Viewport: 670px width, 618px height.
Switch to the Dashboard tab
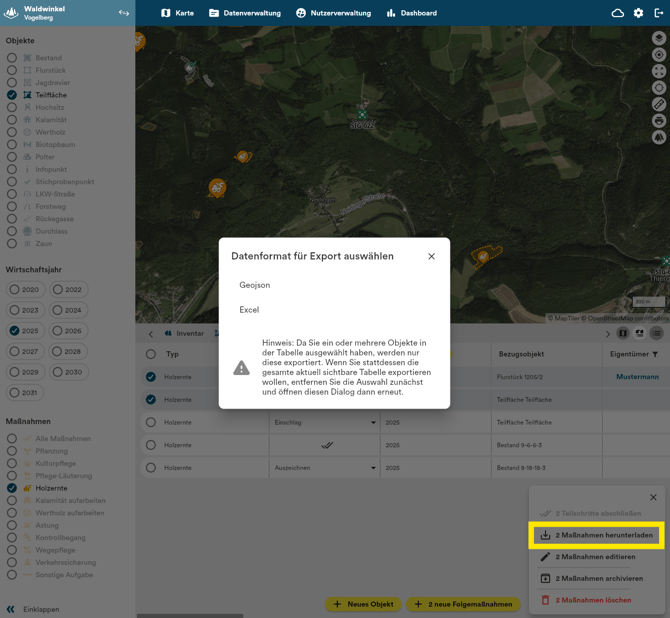click(411, 13)
